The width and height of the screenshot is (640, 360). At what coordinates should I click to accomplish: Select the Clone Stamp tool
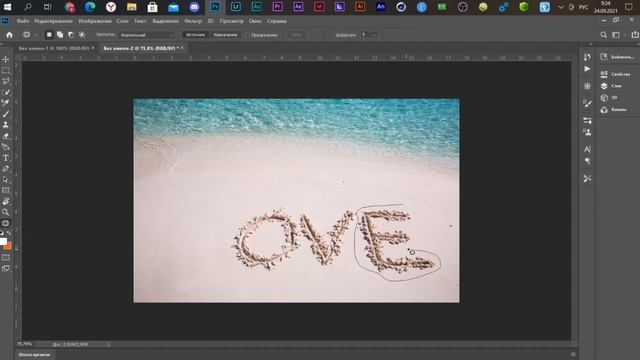(6, 125)
